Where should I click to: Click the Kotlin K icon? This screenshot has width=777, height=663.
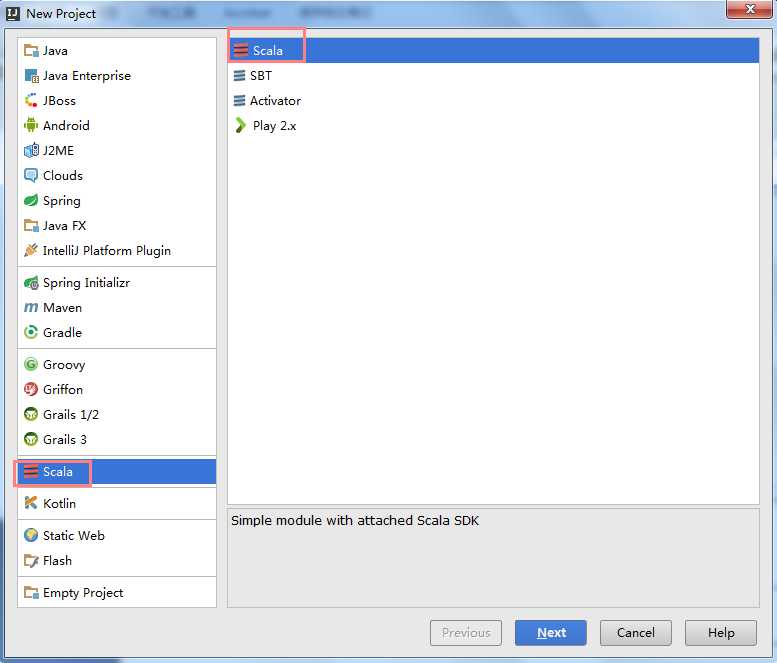coord(31,503)
